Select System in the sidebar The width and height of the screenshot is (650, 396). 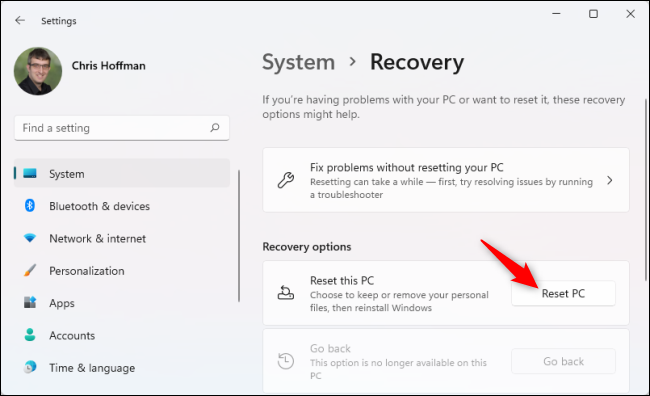122,173
